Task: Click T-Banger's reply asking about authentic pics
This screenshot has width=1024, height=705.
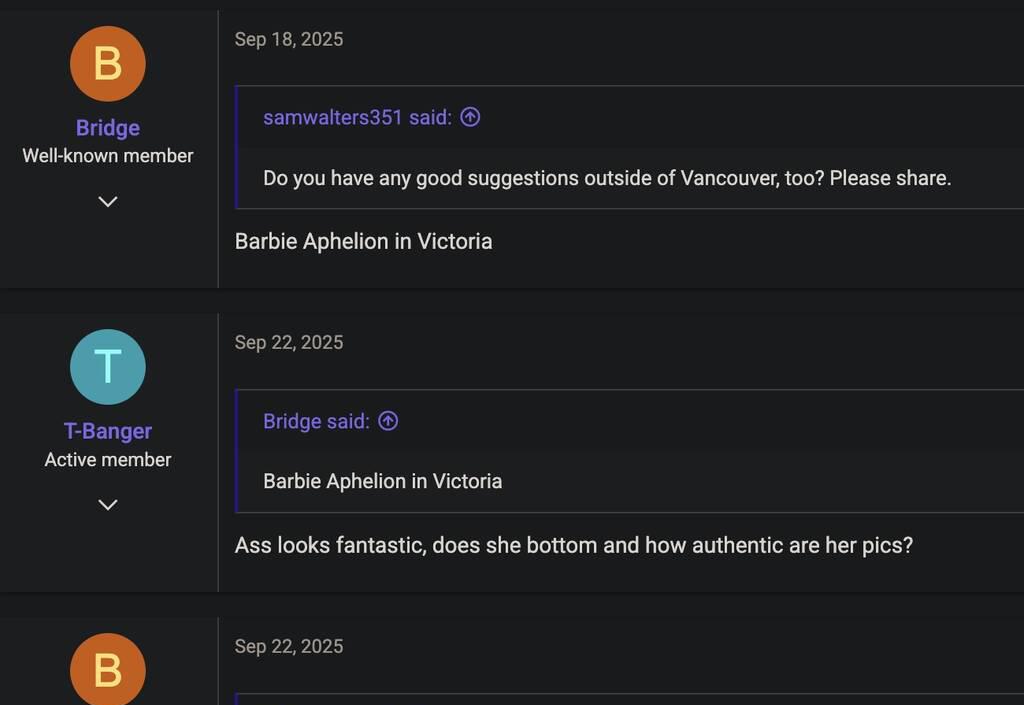Action: [573, 545]
